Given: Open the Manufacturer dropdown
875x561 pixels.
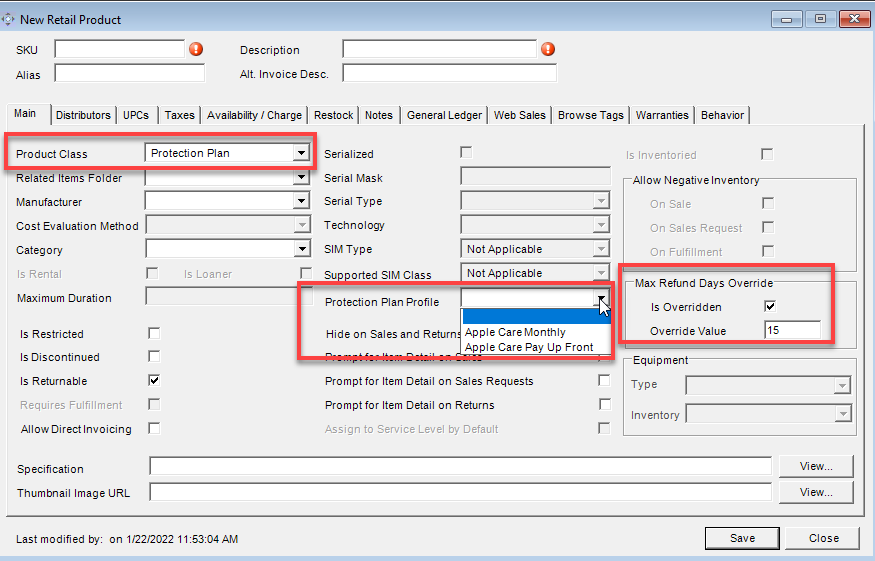Looking at the screenshot, I should point(301,201).
